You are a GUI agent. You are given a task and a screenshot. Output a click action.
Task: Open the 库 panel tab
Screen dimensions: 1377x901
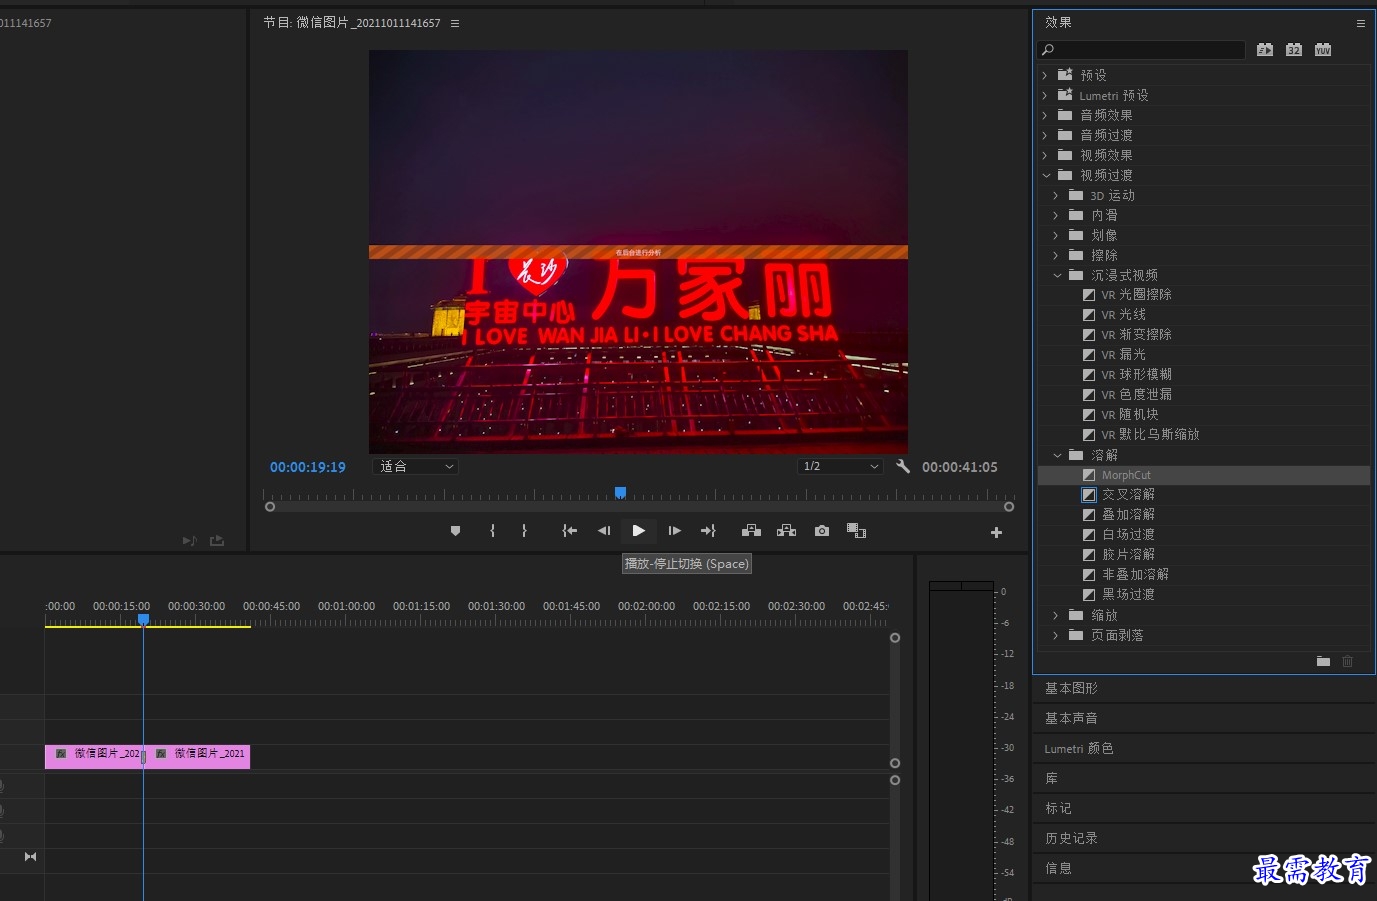[x=1051, y=778]
